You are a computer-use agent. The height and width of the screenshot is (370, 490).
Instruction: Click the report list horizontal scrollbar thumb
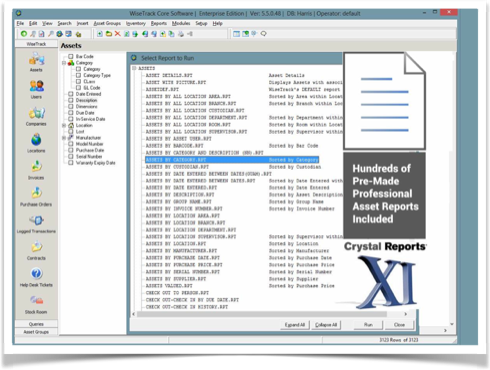coord(262,314)
